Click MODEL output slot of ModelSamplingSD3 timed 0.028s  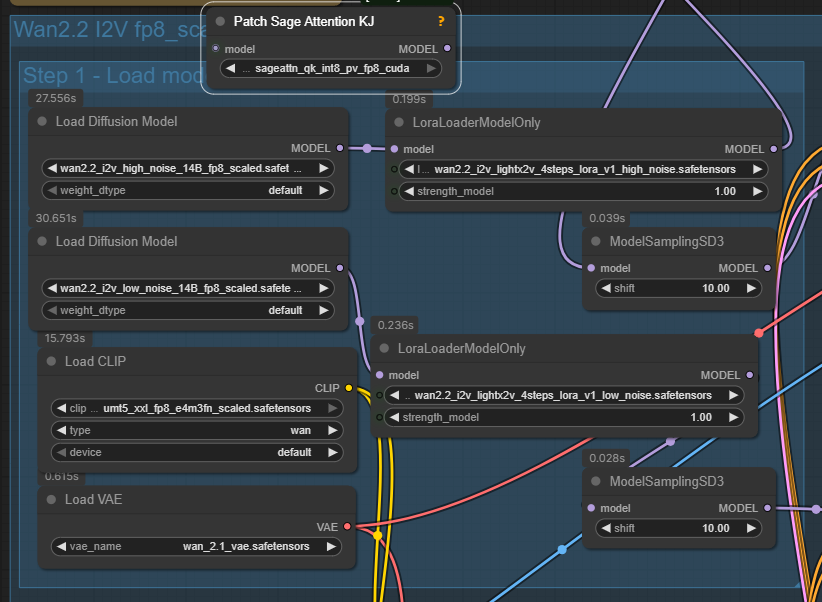pos(767,508)
